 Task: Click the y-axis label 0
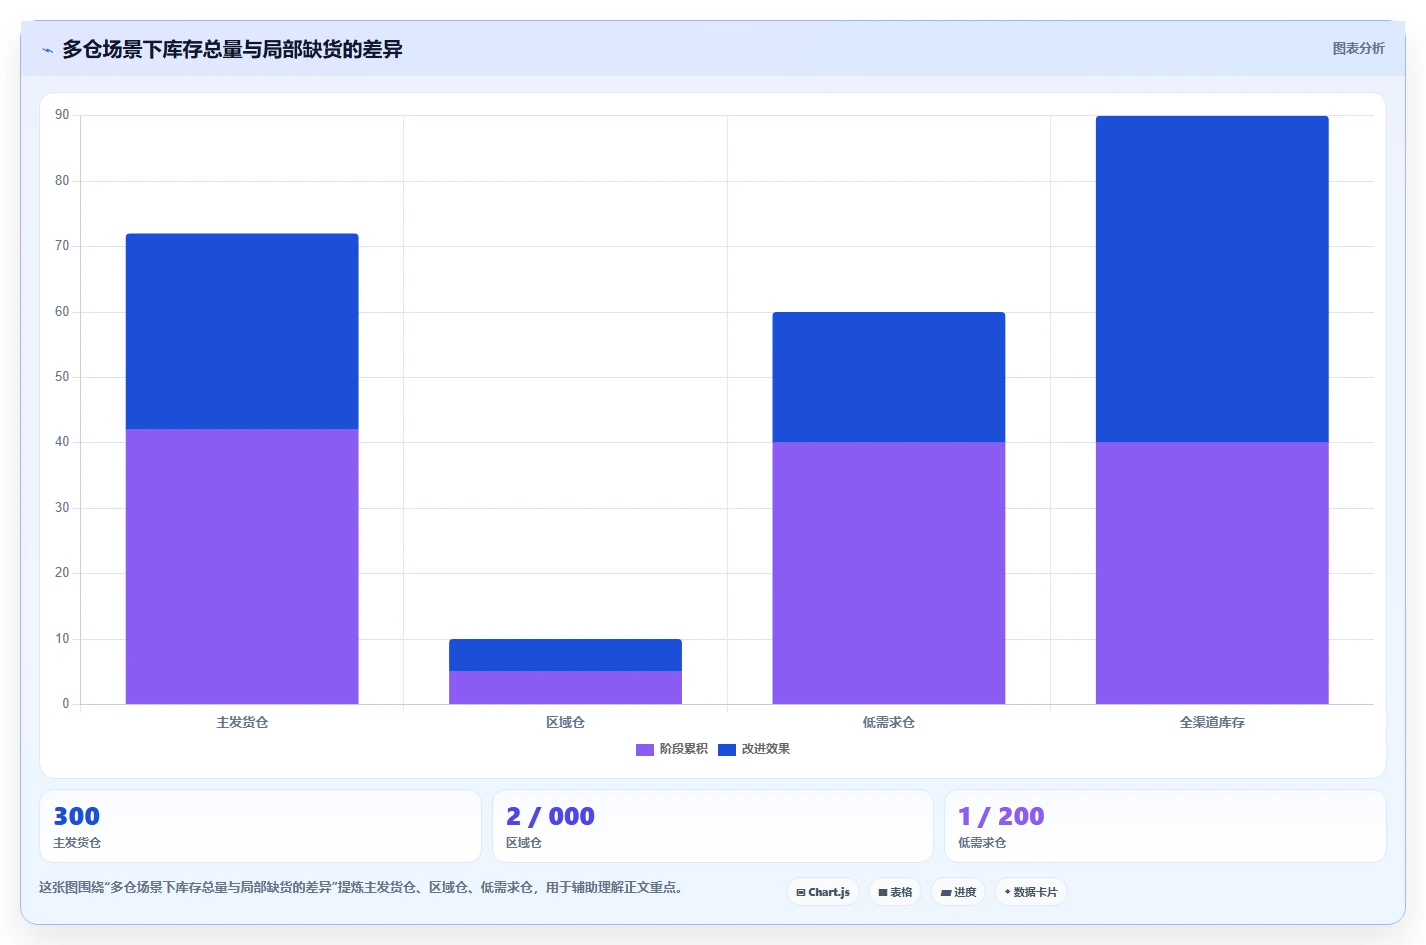pyautogui.click(x=66, y=704)
